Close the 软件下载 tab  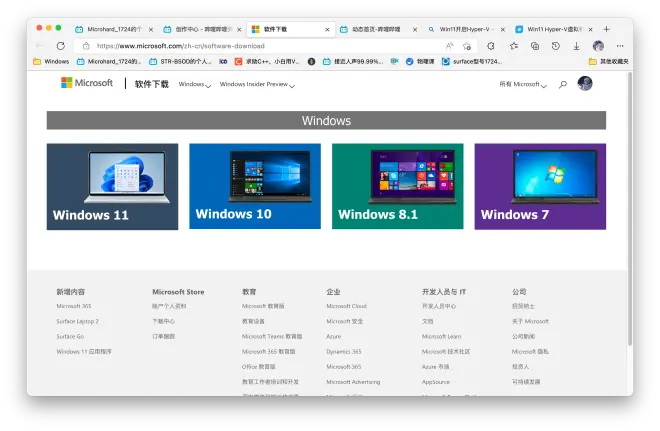pyautogui.click(x=327, y=29)
